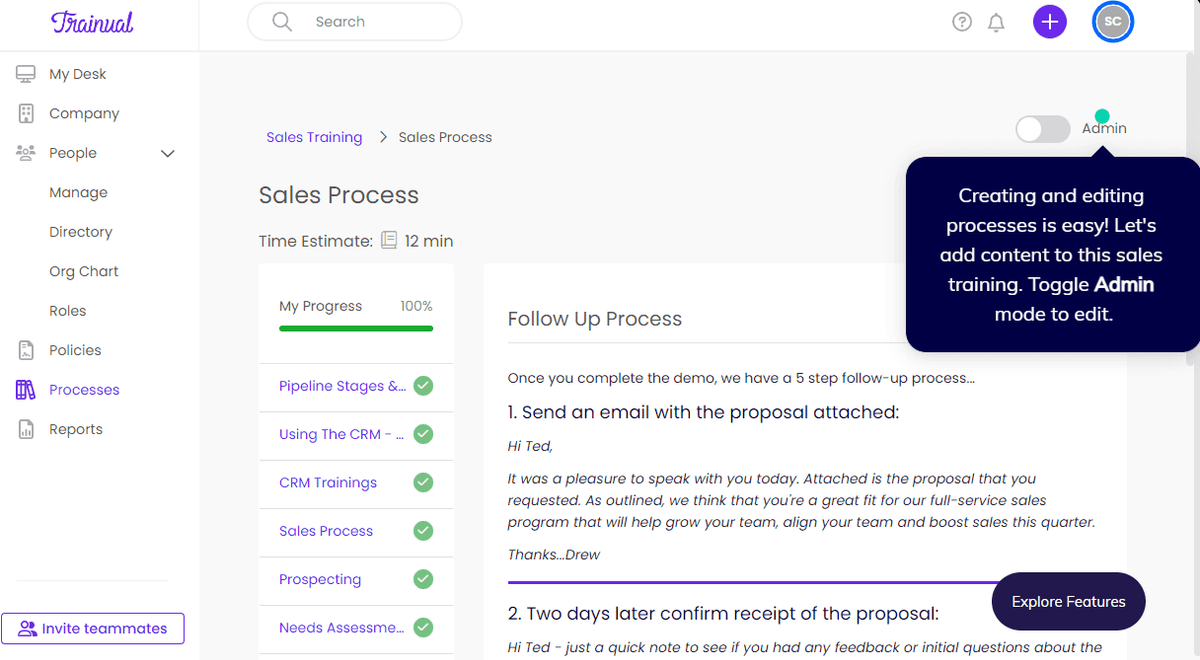Screen dimensions: 1200x660
Task: Click the search magnifier icon
Action: tap(282, 22)
